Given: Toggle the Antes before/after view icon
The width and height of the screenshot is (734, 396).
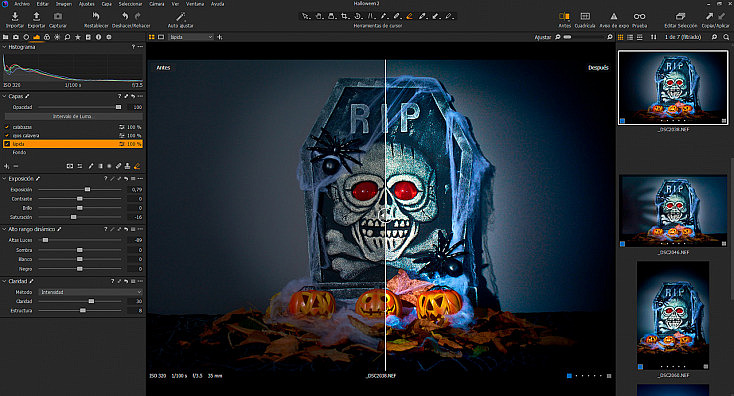Looking at the screenshot, I should point(565,17).
